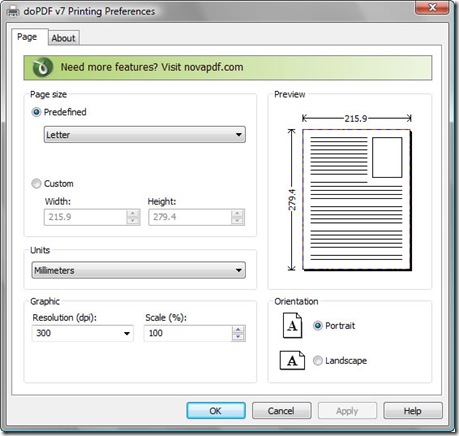Decrease the Scale percentage value
The image size is (459, 436).
(238, 337)
